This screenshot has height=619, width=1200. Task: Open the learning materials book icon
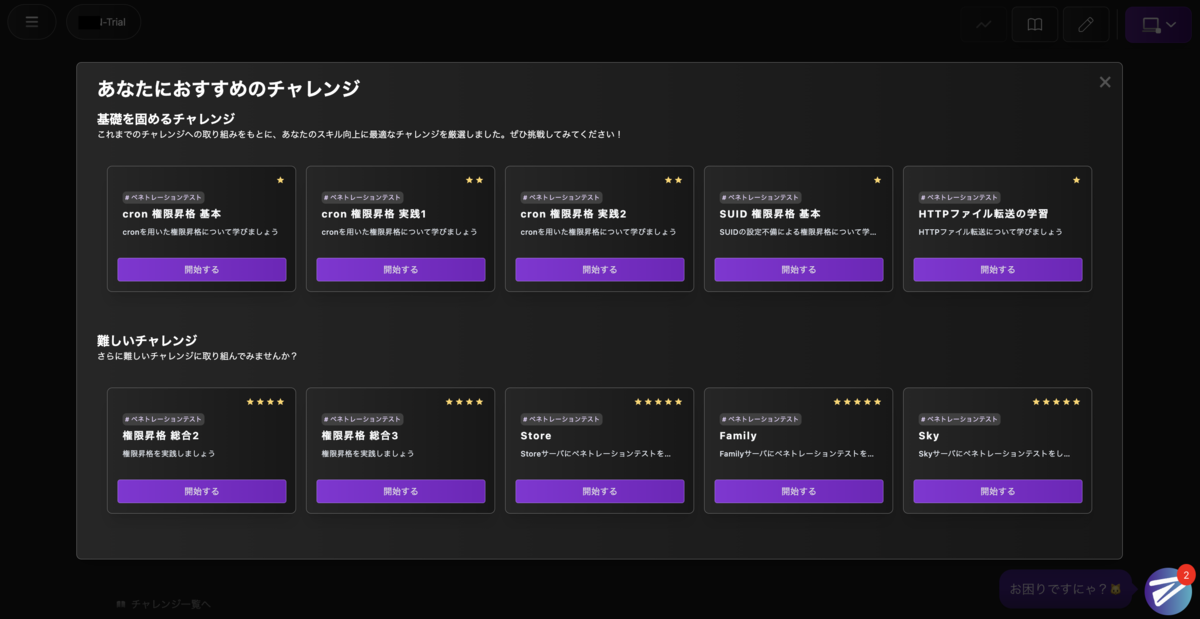(1035, 23)
